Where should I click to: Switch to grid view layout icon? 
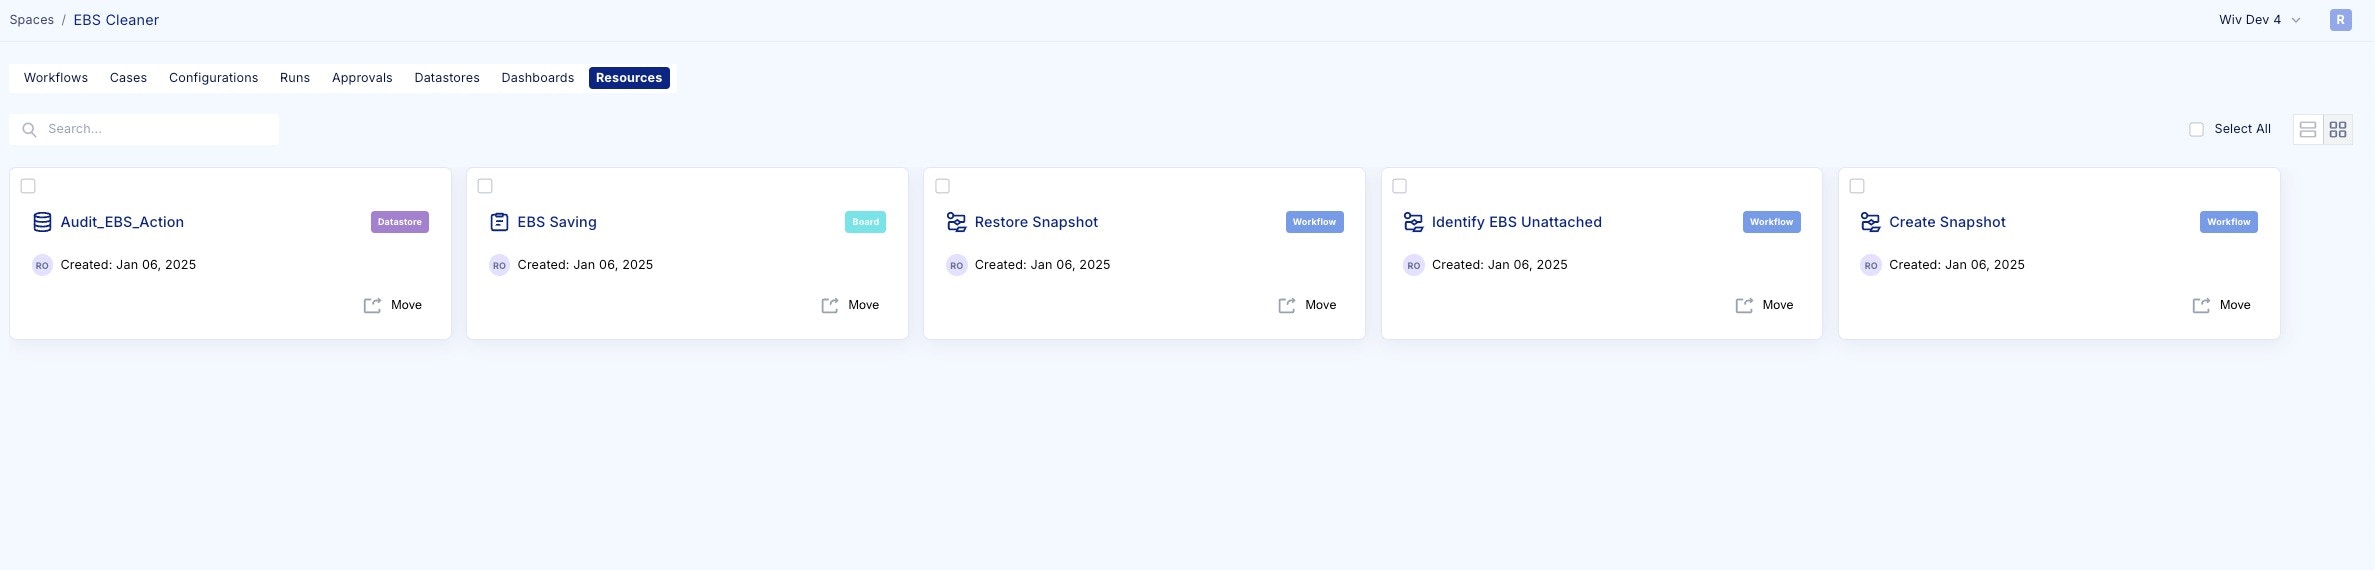2338,129
